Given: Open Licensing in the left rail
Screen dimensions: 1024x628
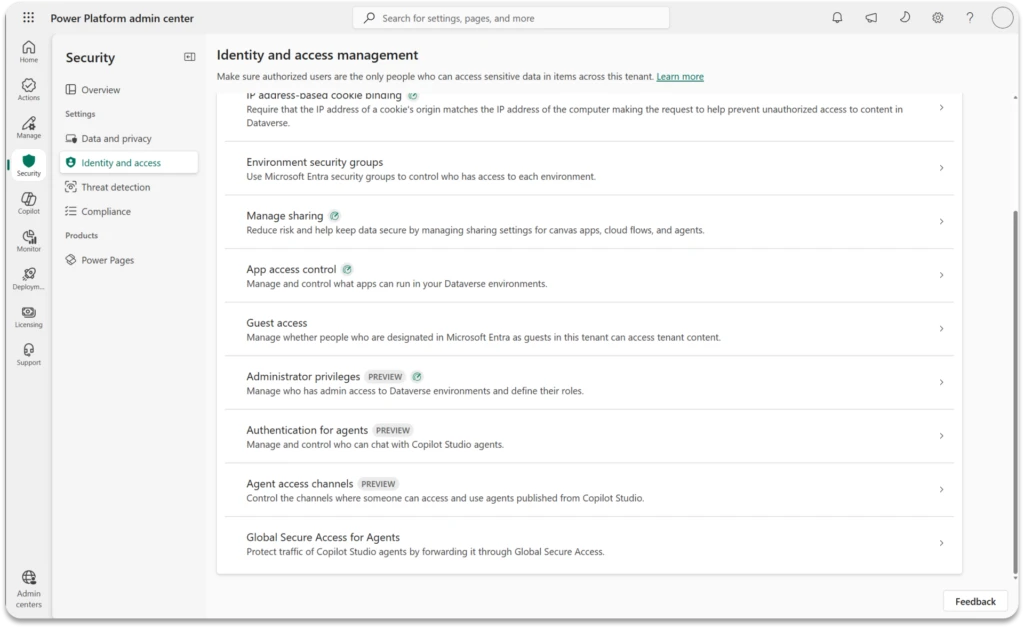Looking at the screenshot, I should (28, 317).
